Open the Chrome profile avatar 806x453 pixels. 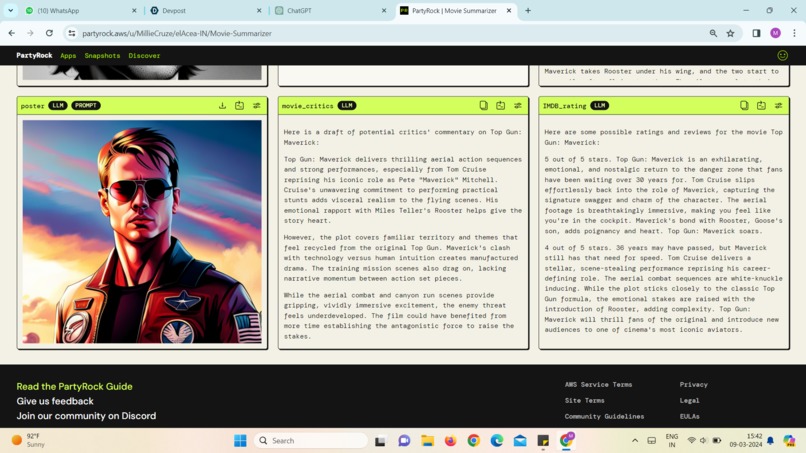(775, 33)
